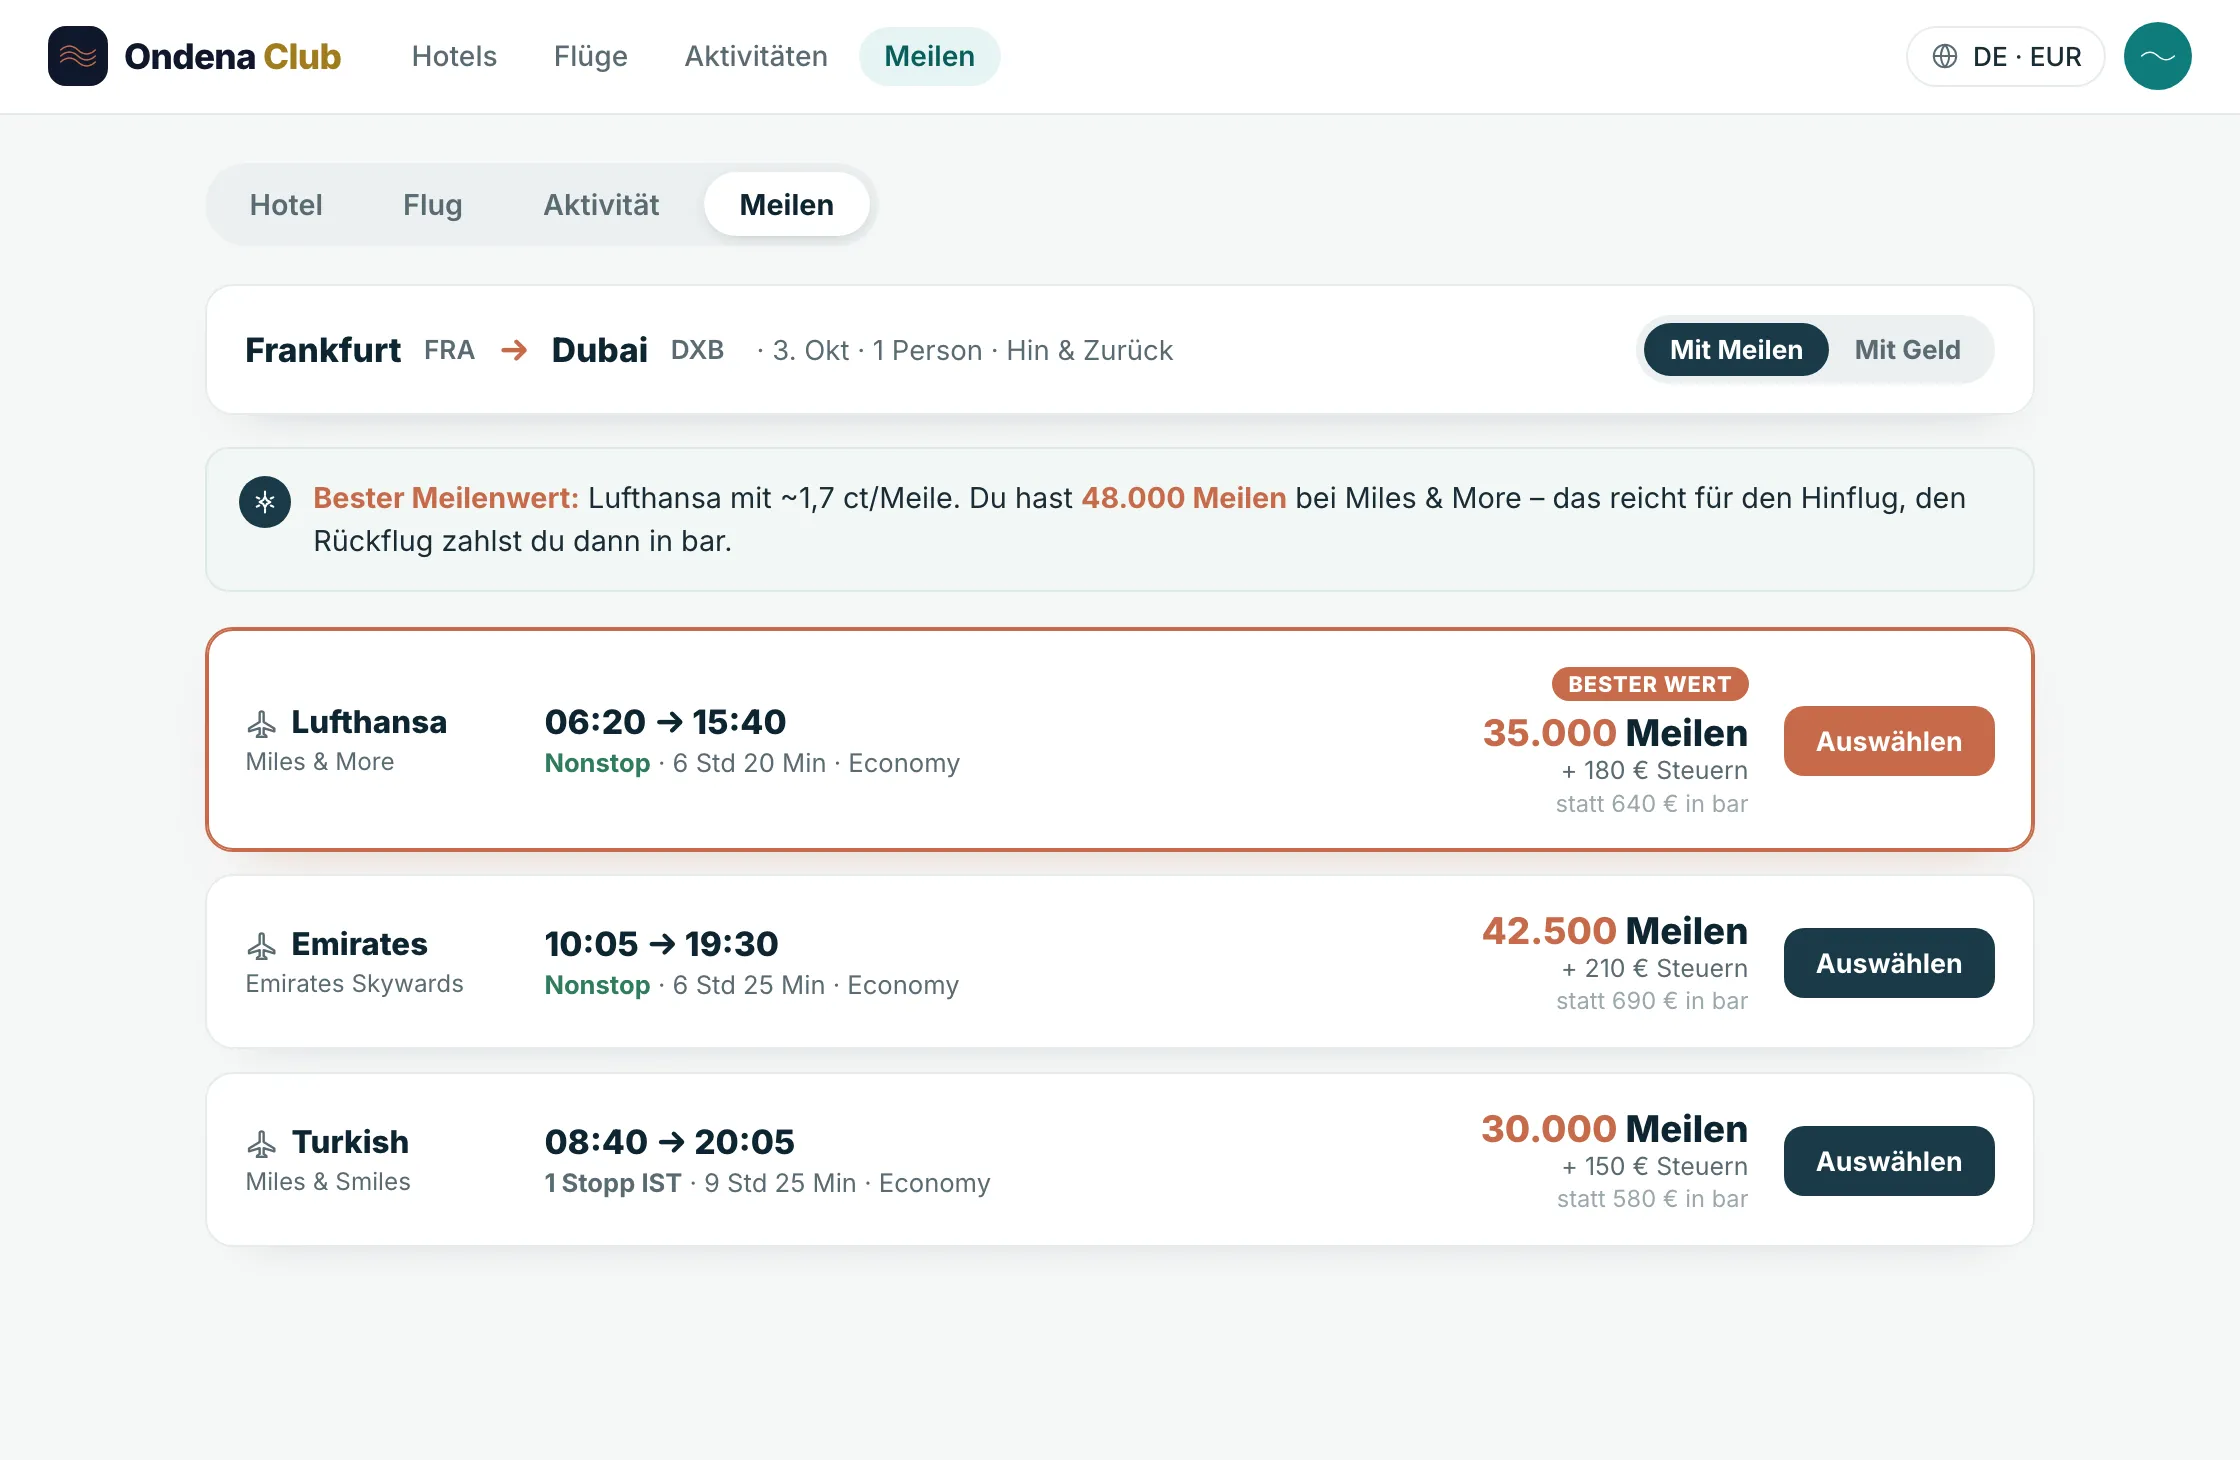Click the Ondena Club wave logo icon
The image size is (2240, 1460).
pyautogui.click(x=78, y=56)
